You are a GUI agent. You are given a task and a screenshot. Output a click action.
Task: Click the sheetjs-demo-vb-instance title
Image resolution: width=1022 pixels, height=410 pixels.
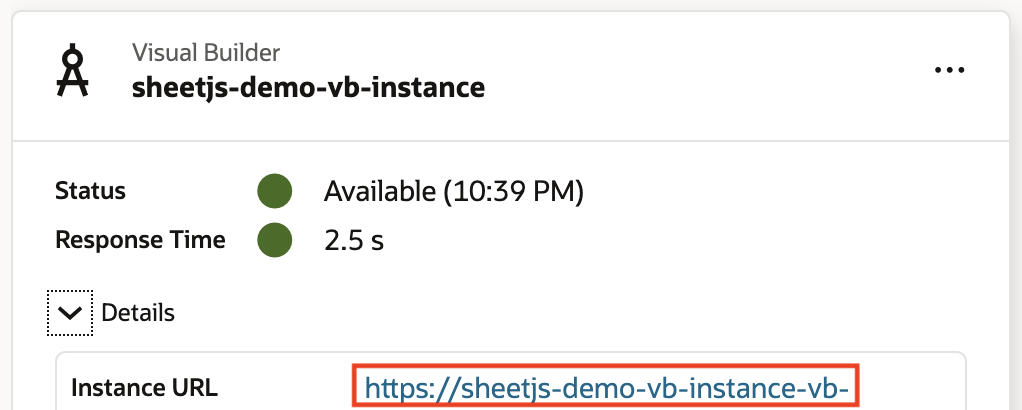point(308,88)
